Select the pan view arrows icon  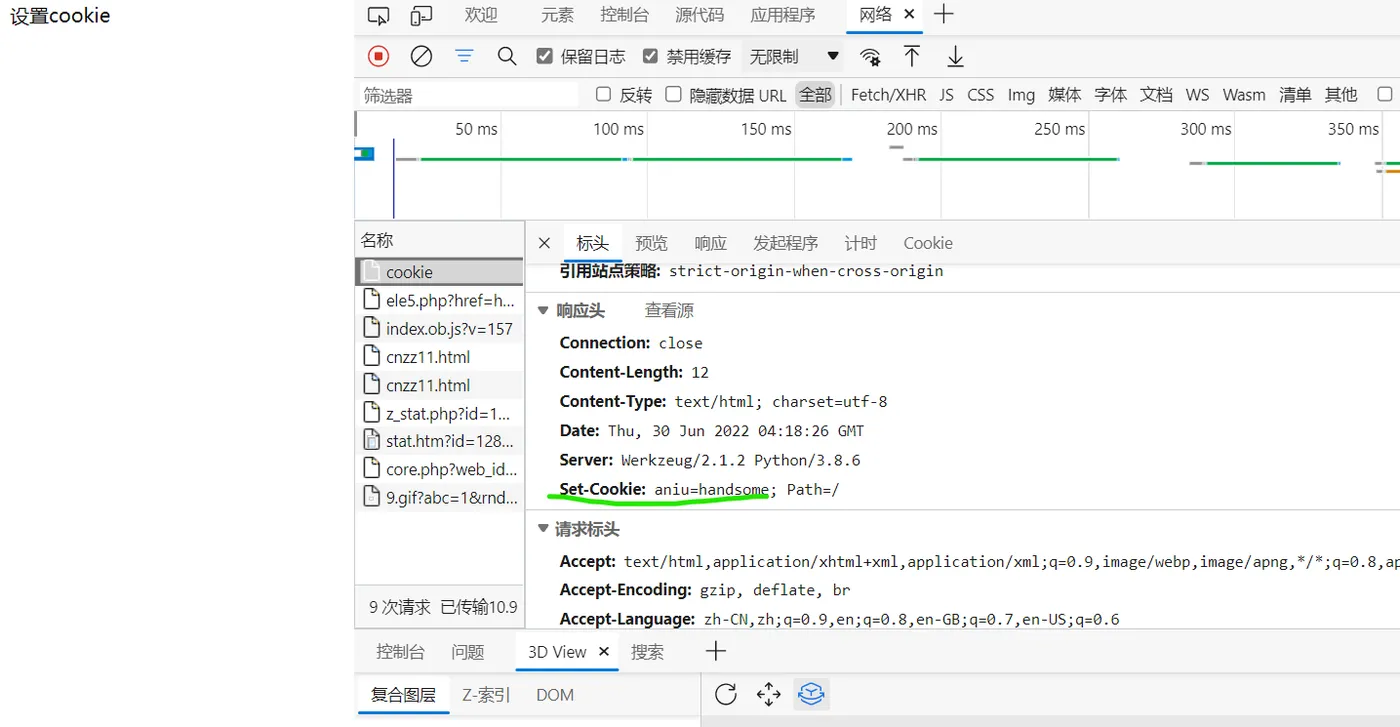point(768,694)
